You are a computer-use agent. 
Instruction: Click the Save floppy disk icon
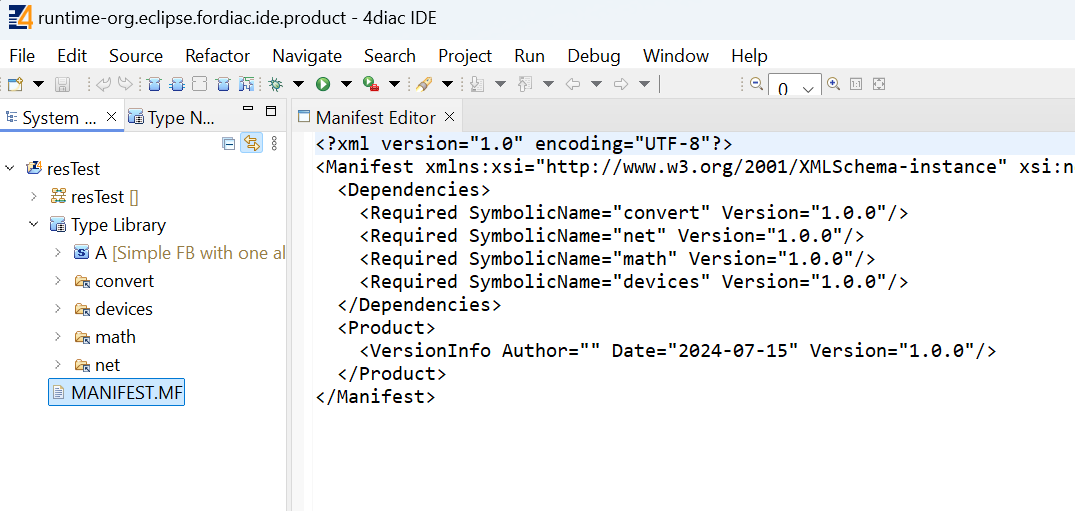click(x=62, y=84)
